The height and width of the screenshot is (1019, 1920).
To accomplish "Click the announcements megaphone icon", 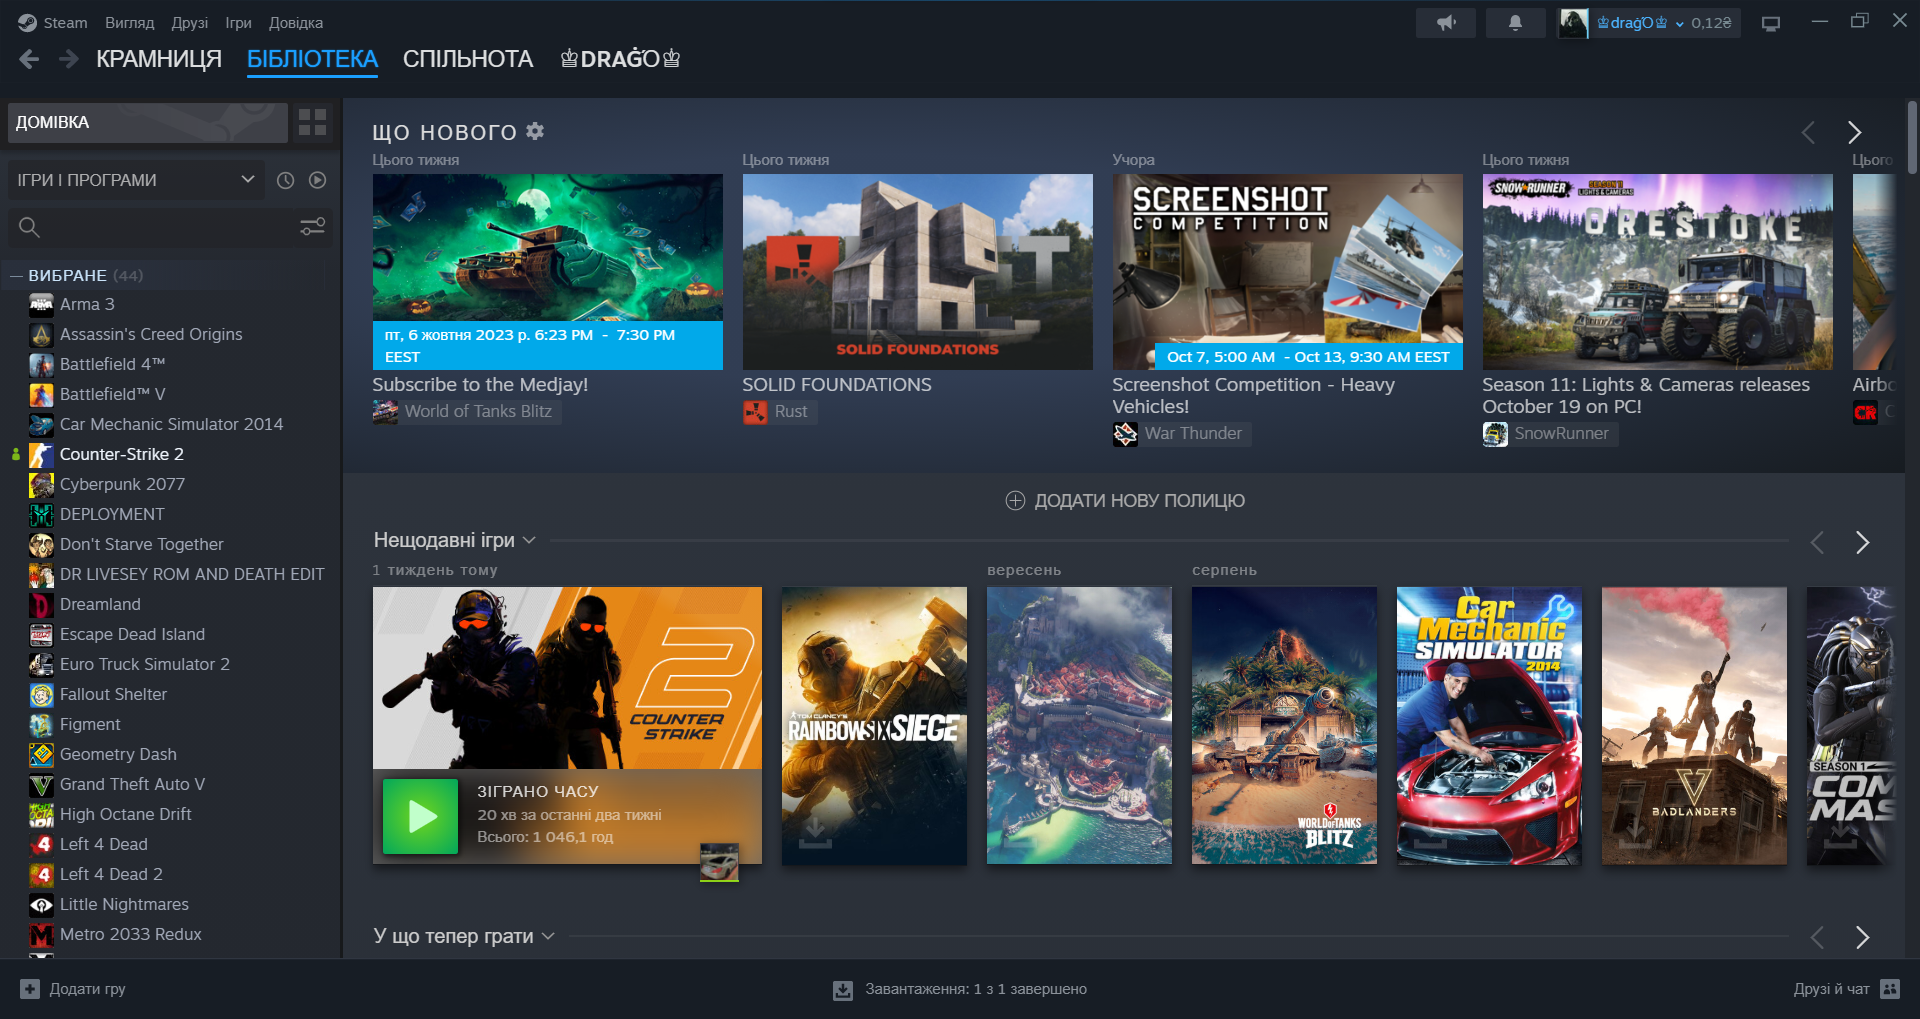I will (x=1445, y=23).
